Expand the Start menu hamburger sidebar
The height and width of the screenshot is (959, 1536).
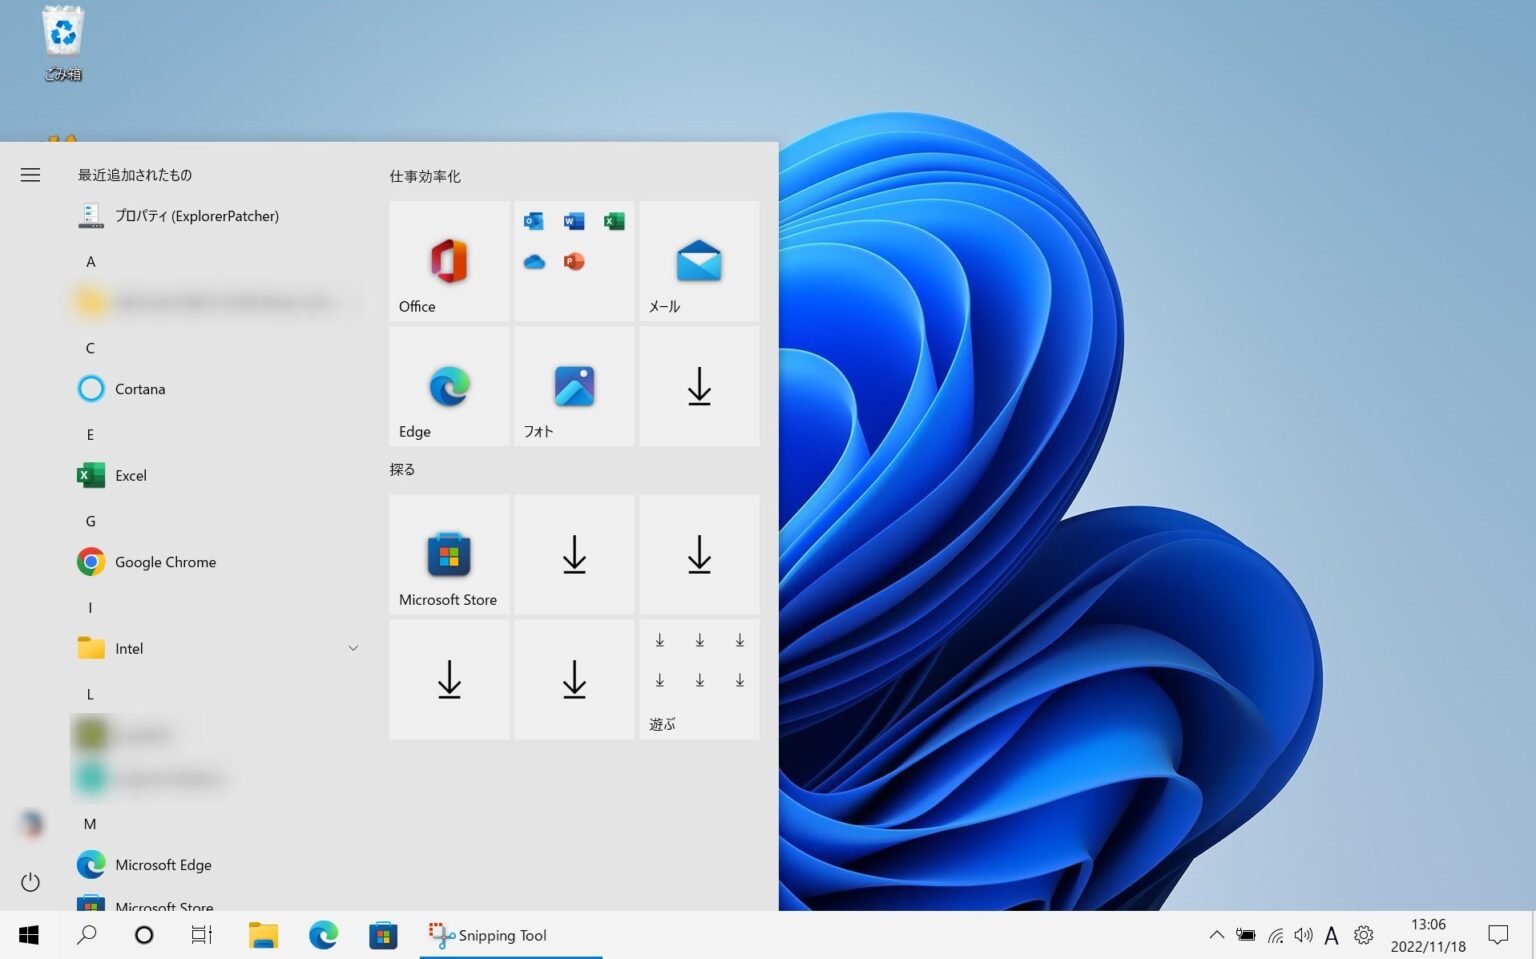click(x=30, y=174)
